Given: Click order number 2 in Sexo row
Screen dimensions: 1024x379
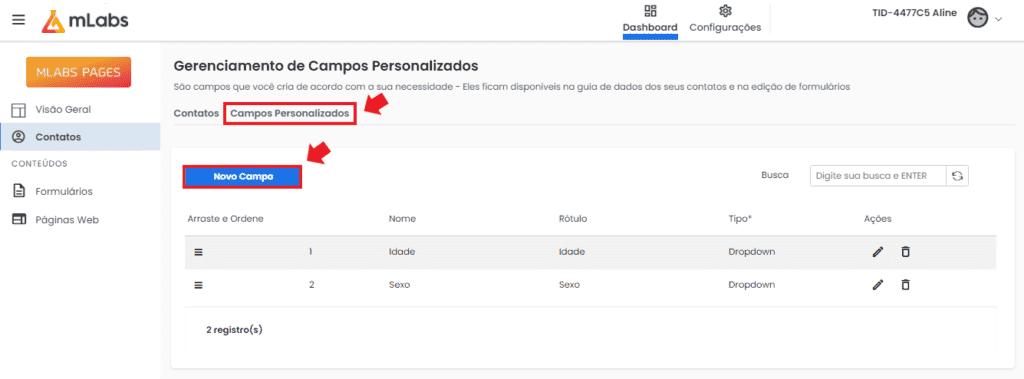Looking at the screenshot, I should tap(312, 285).
